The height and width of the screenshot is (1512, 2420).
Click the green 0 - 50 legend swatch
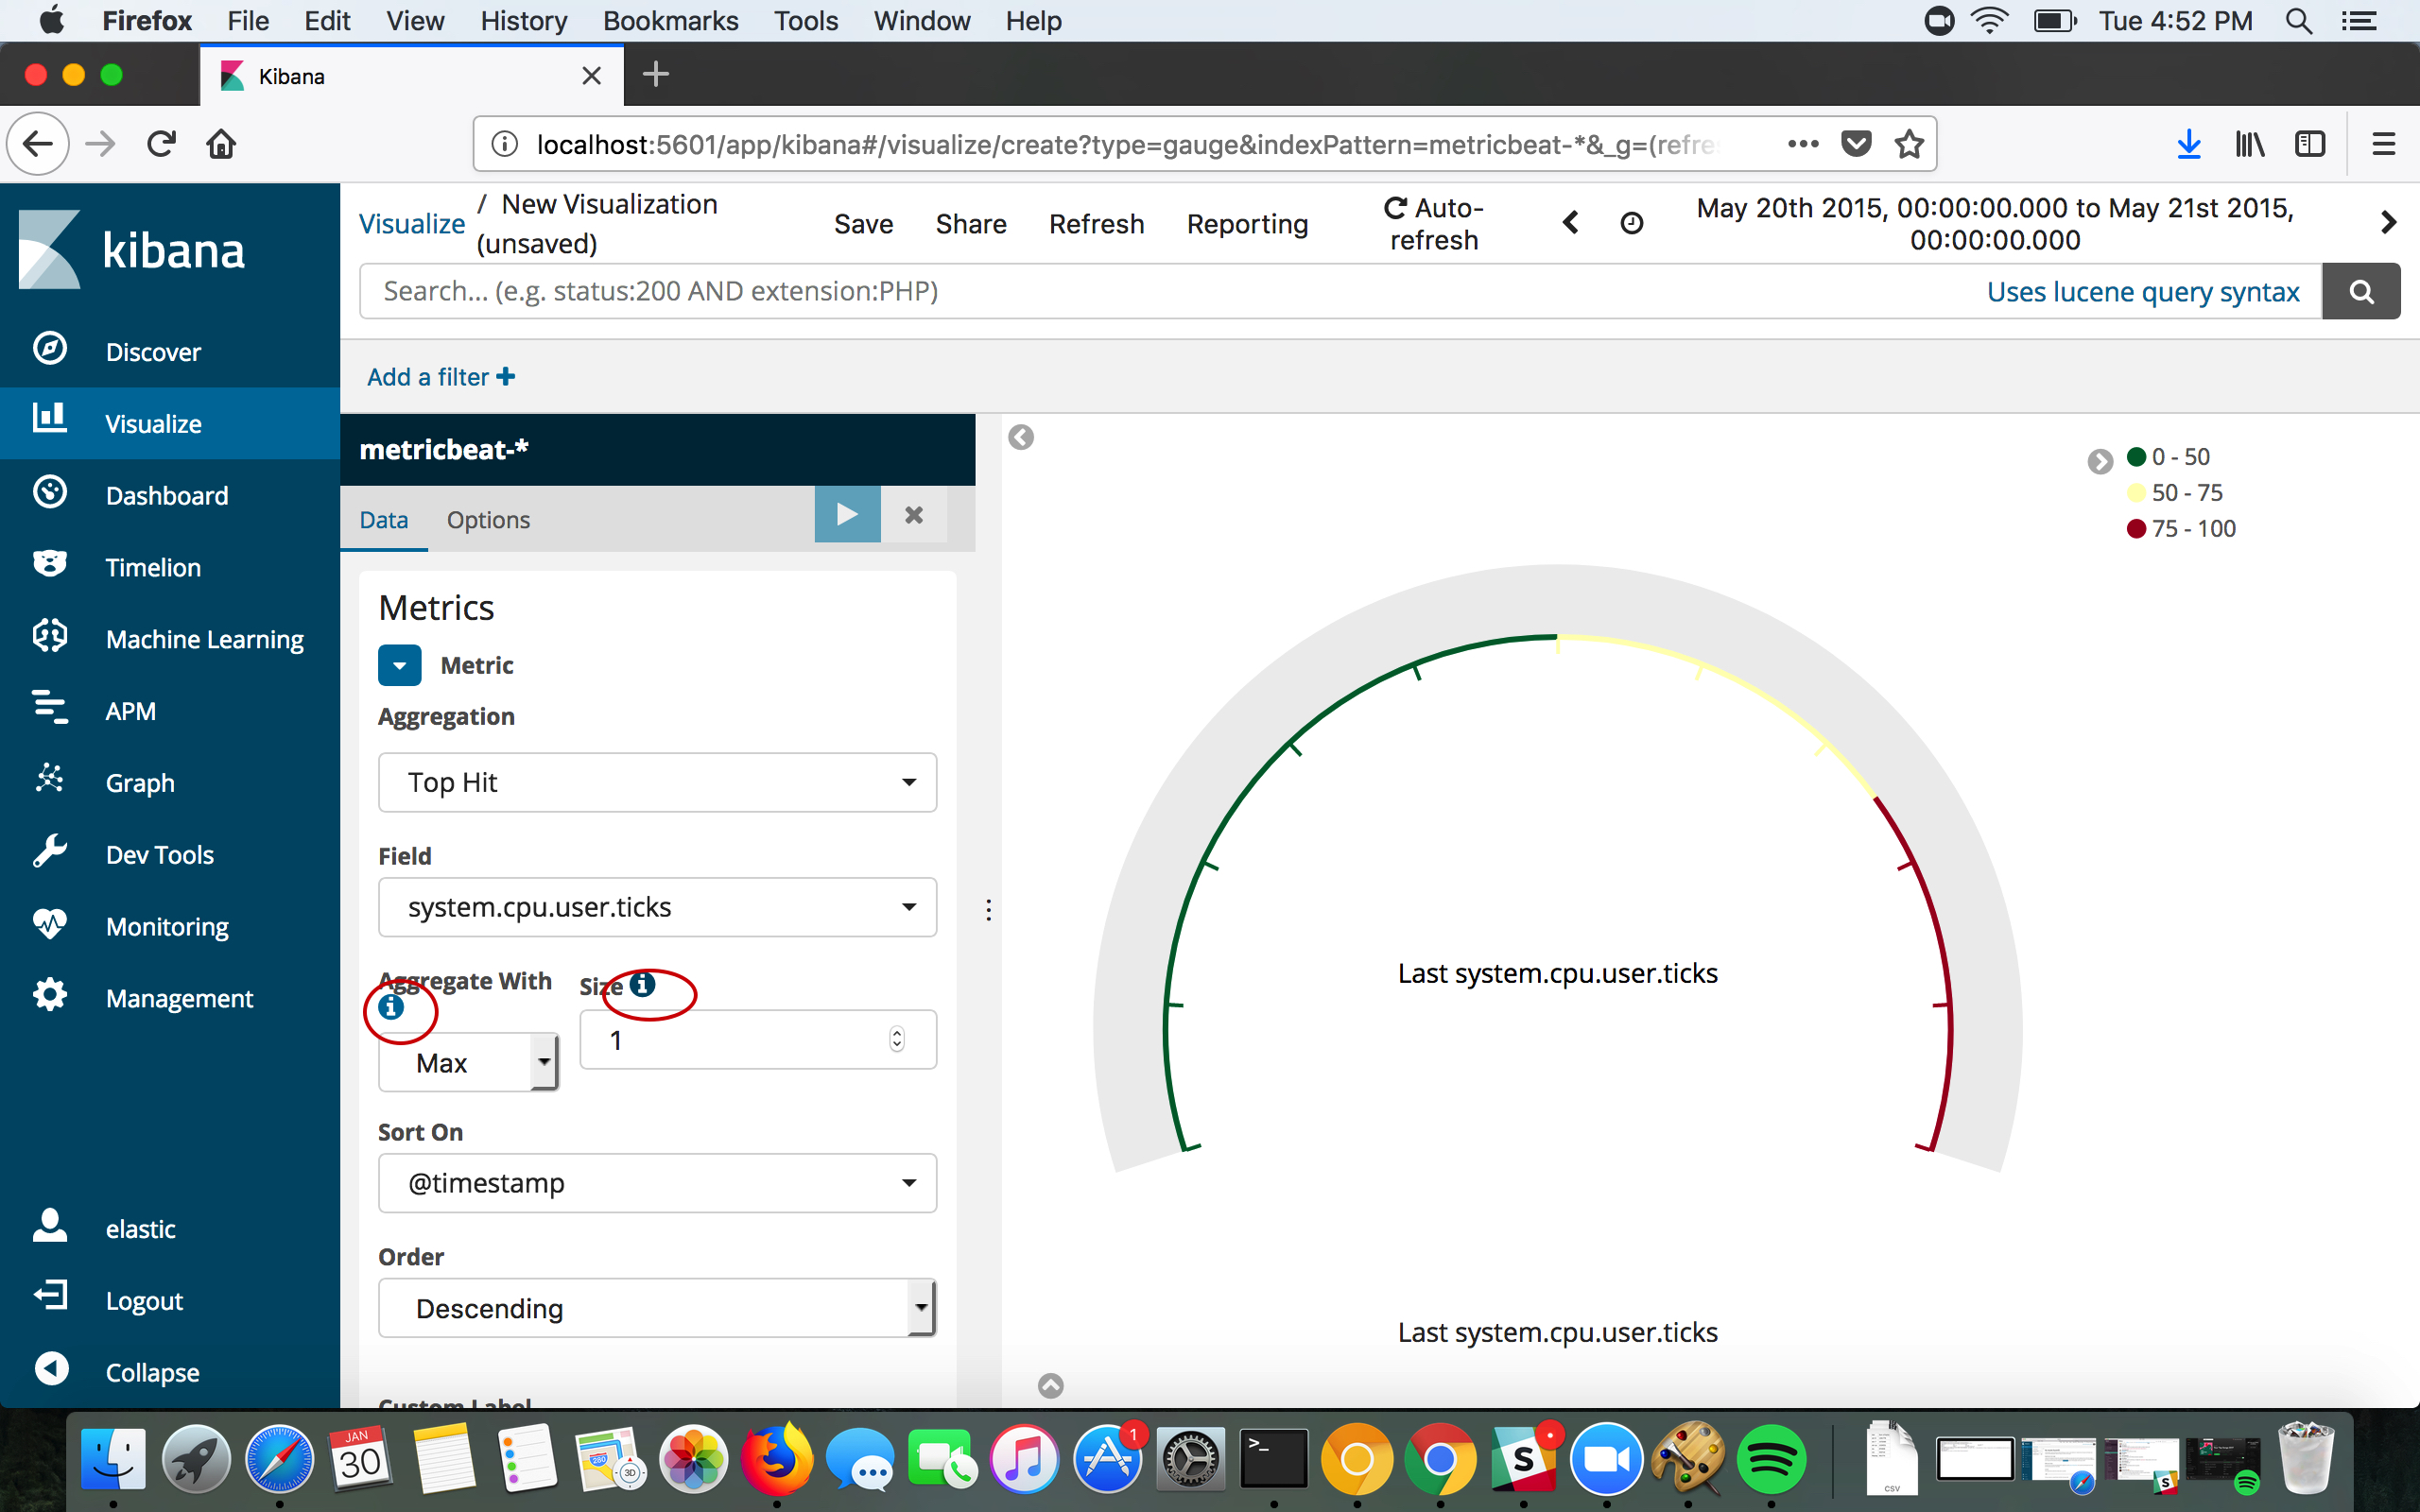(x=2137, y=457)
